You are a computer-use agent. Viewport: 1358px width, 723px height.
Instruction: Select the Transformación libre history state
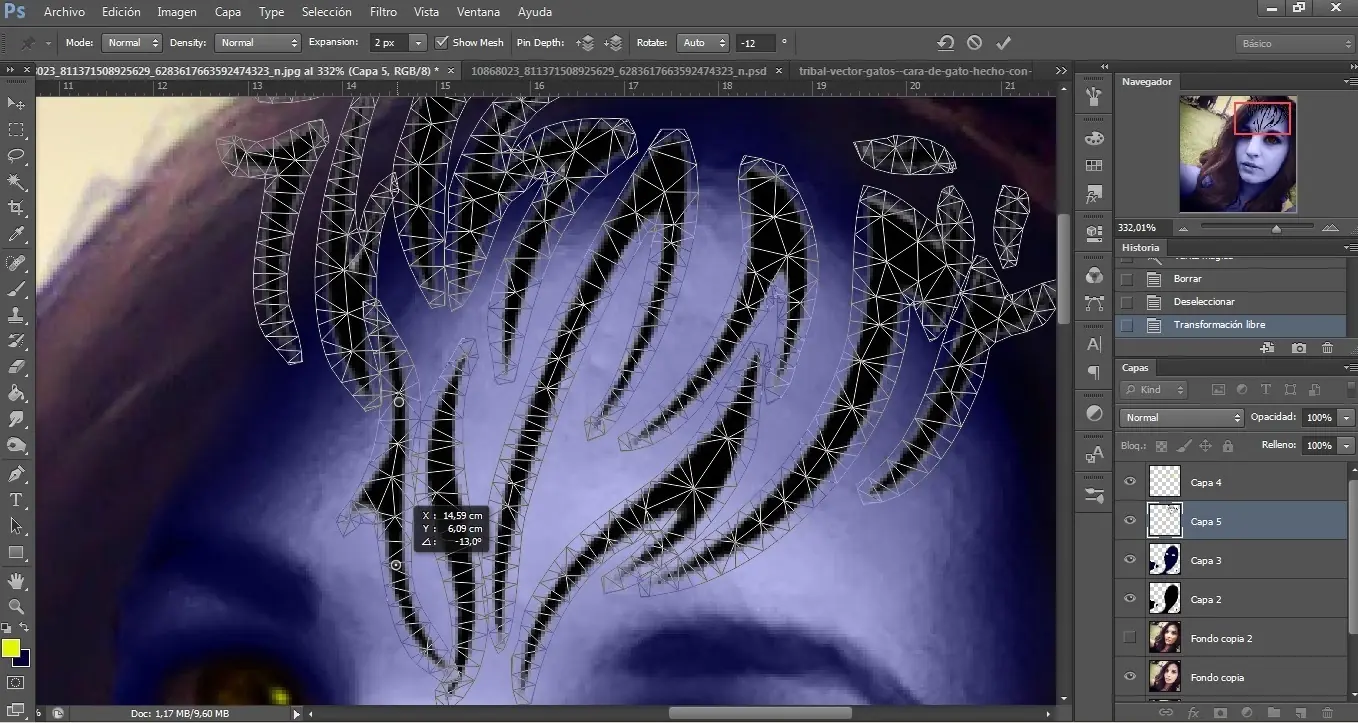pyautogui.click(x=1231, y=325)
